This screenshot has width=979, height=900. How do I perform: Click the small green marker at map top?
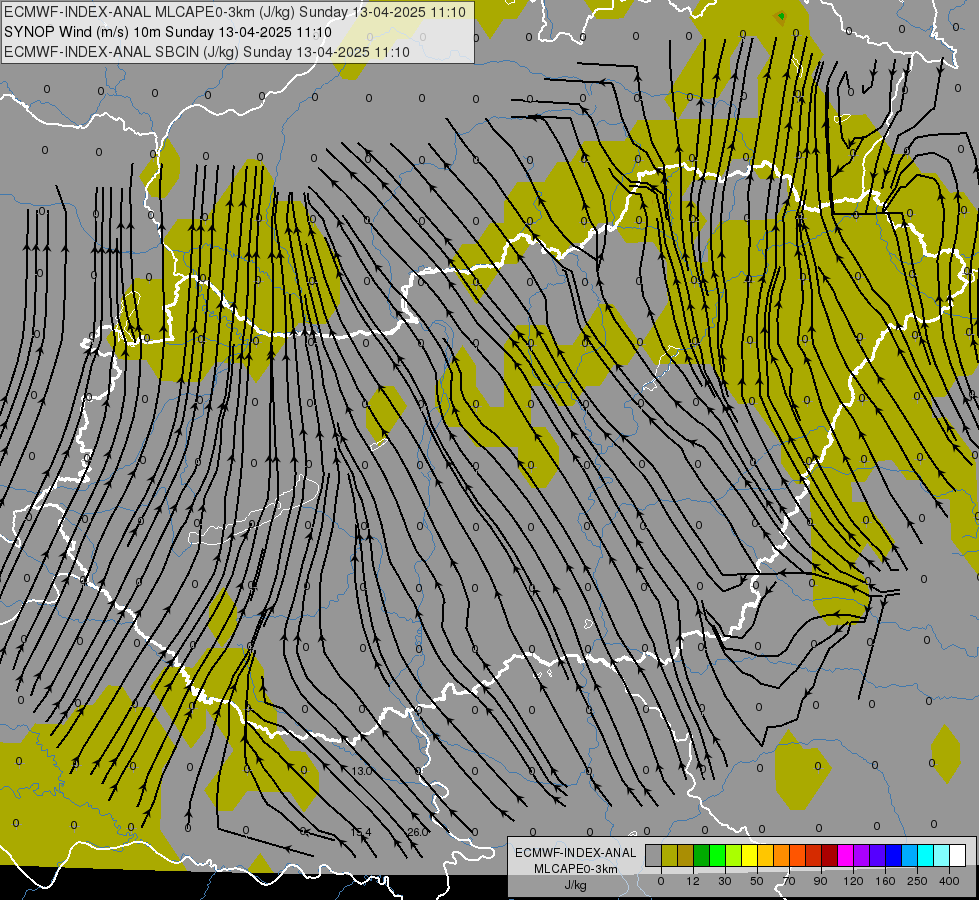[x=781, y=16]
